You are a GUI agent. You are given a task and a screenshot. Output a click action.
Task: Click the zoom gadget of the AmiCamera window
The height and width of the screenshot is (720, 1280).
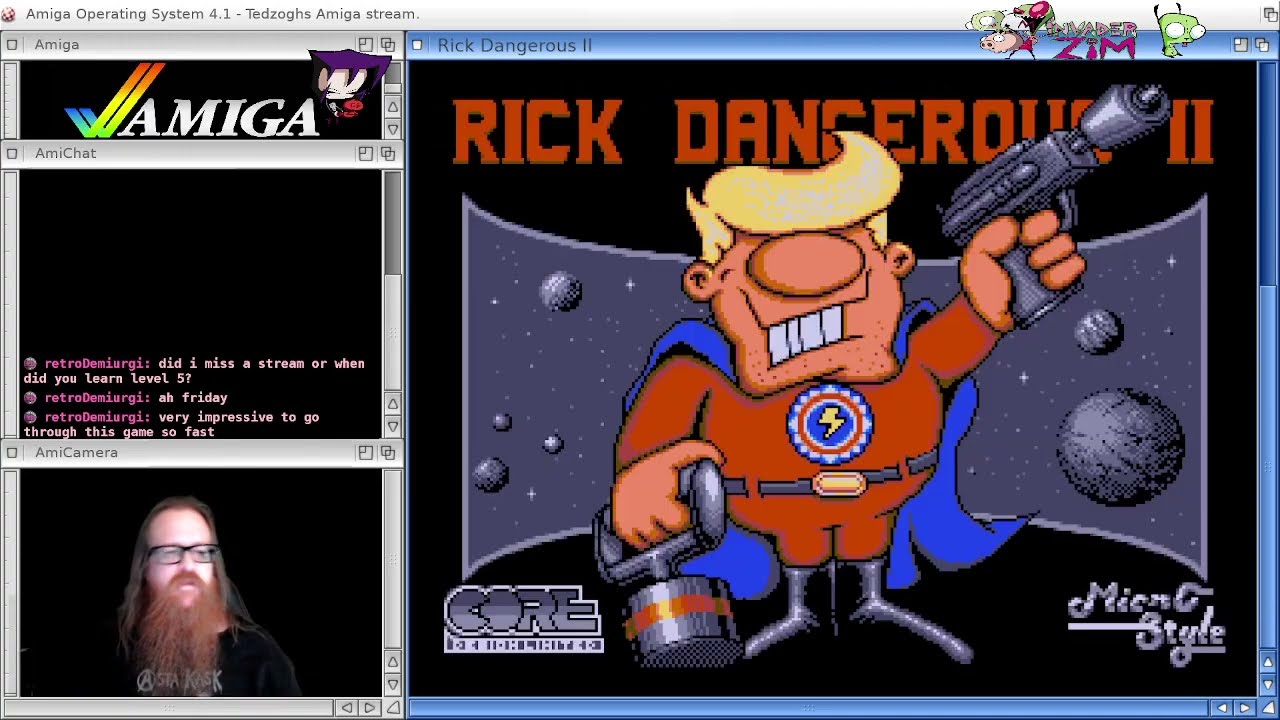pyautogui.click(x=365, y=452)
